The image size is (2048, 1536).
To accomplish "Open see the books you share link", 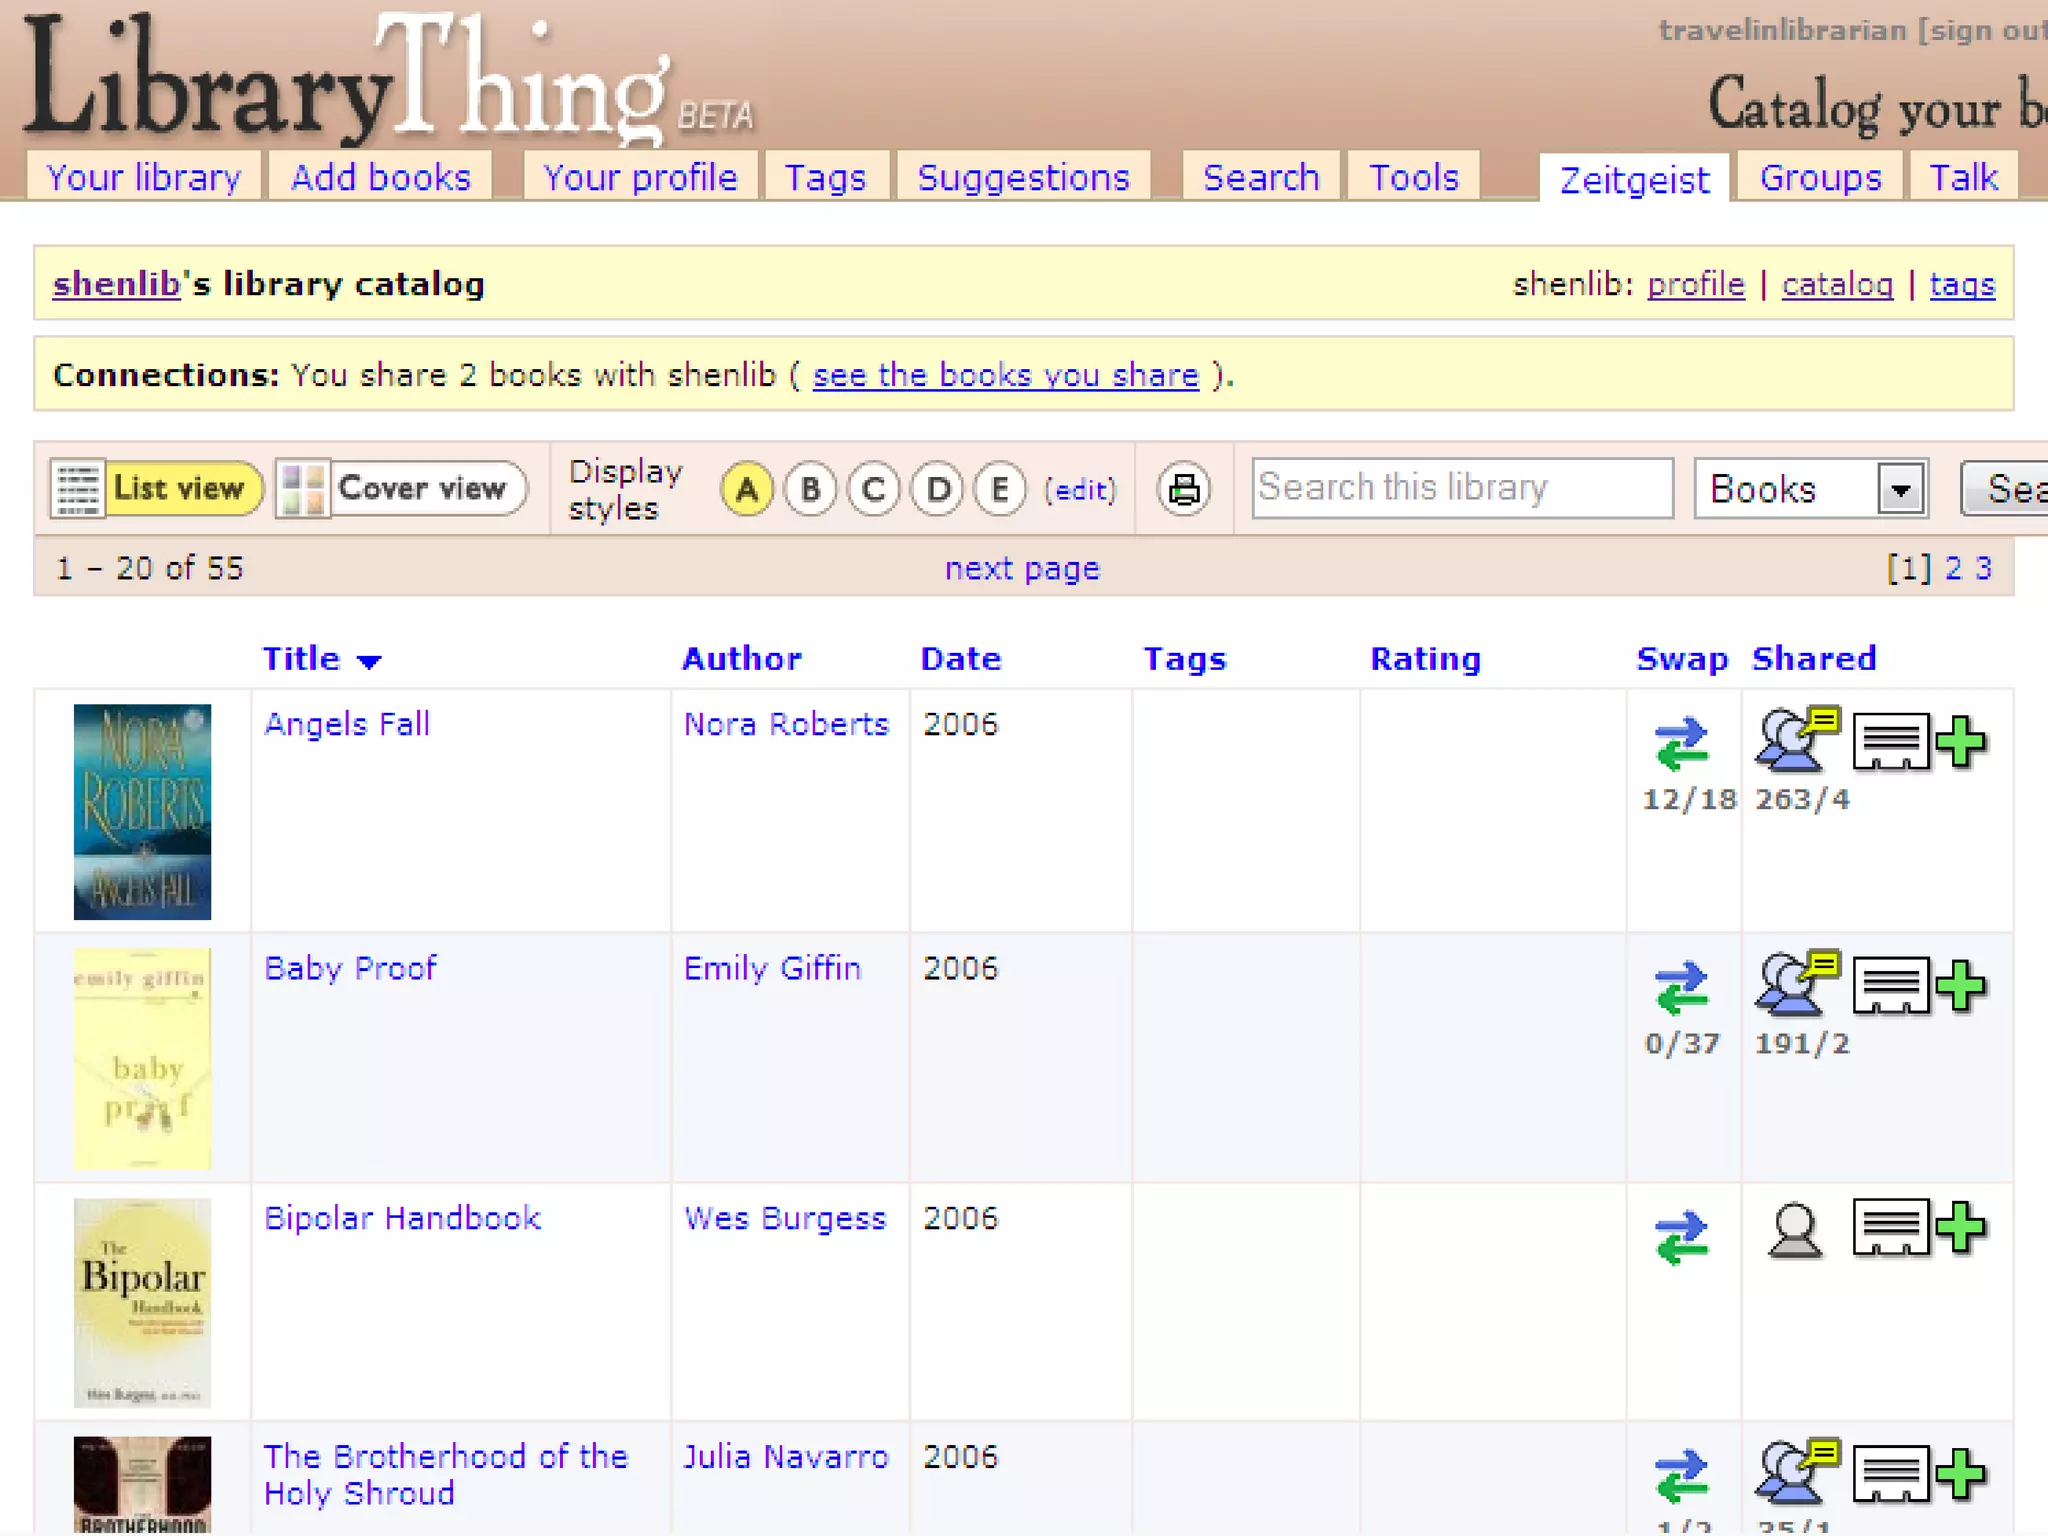I will [1005, 375].
